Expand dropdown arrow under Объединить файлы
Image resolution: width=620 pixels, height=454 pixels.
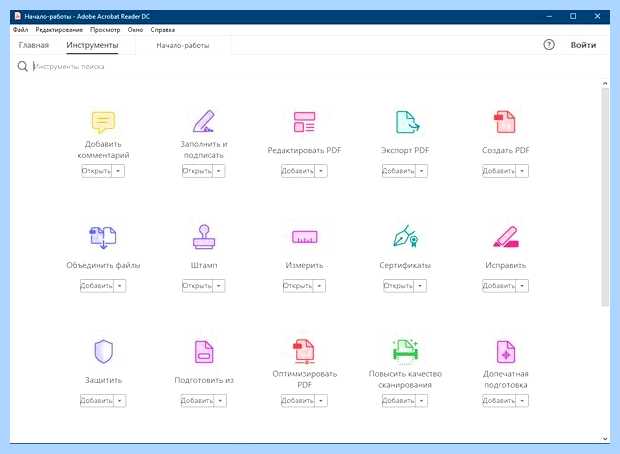[119, 286]
